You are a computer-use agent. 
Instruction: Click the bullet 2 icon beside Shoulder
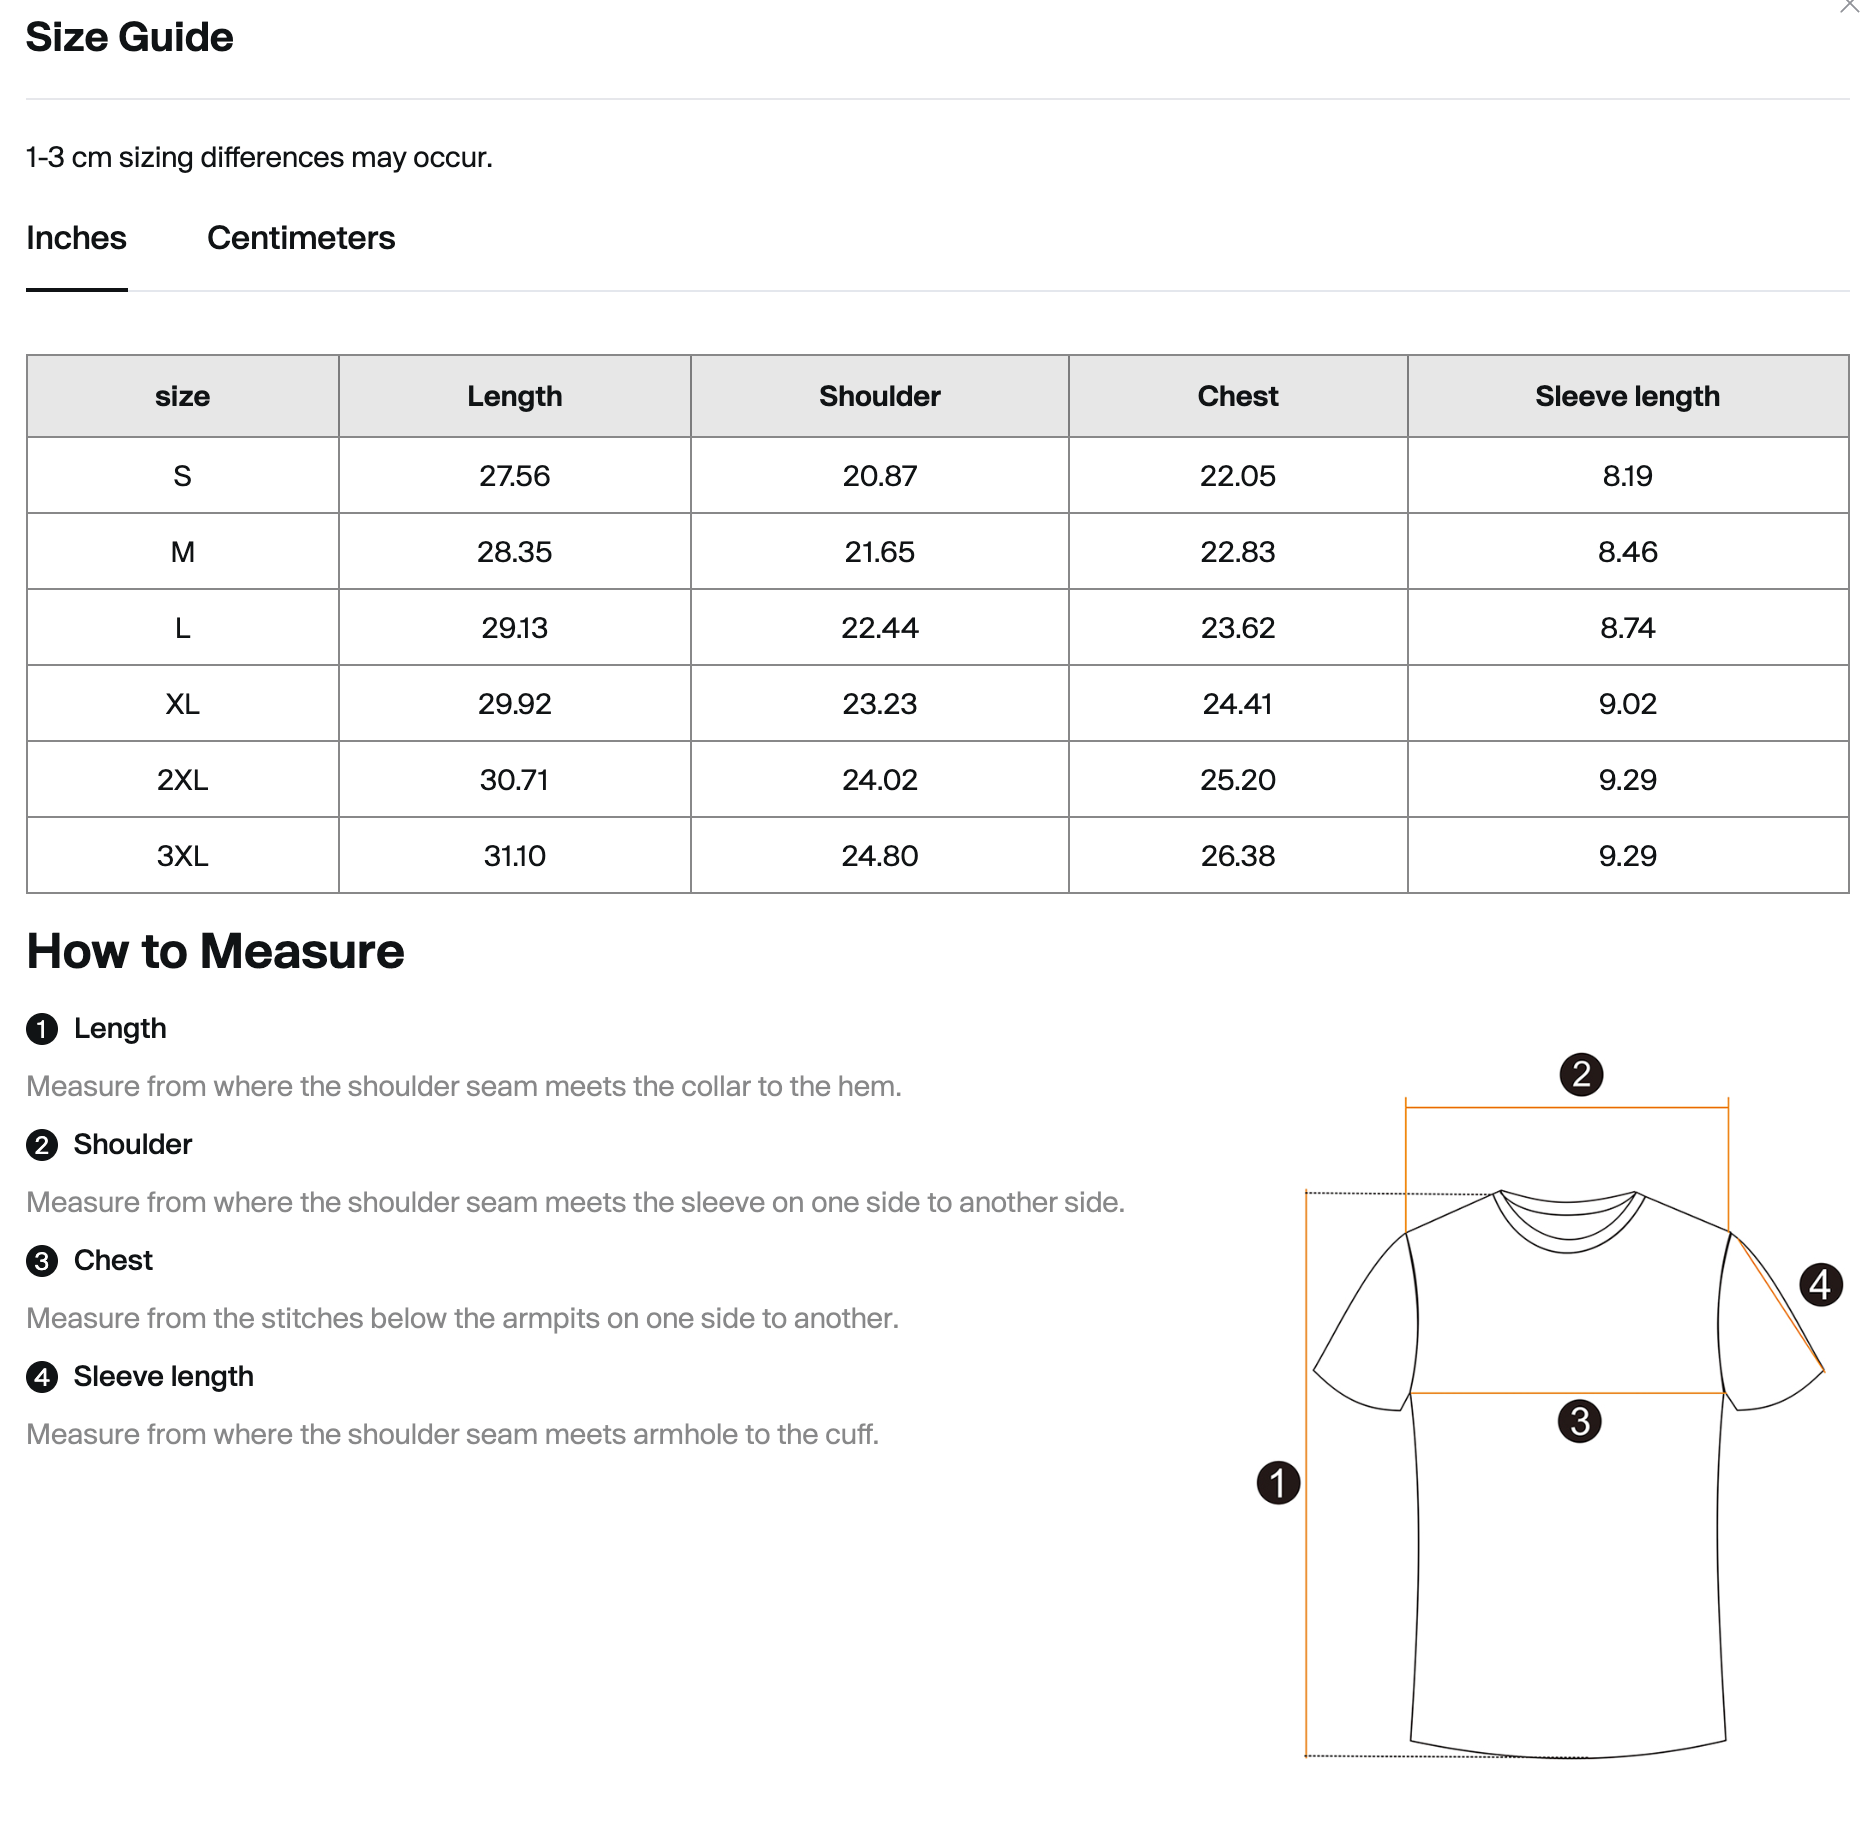tap(42, 1145)
